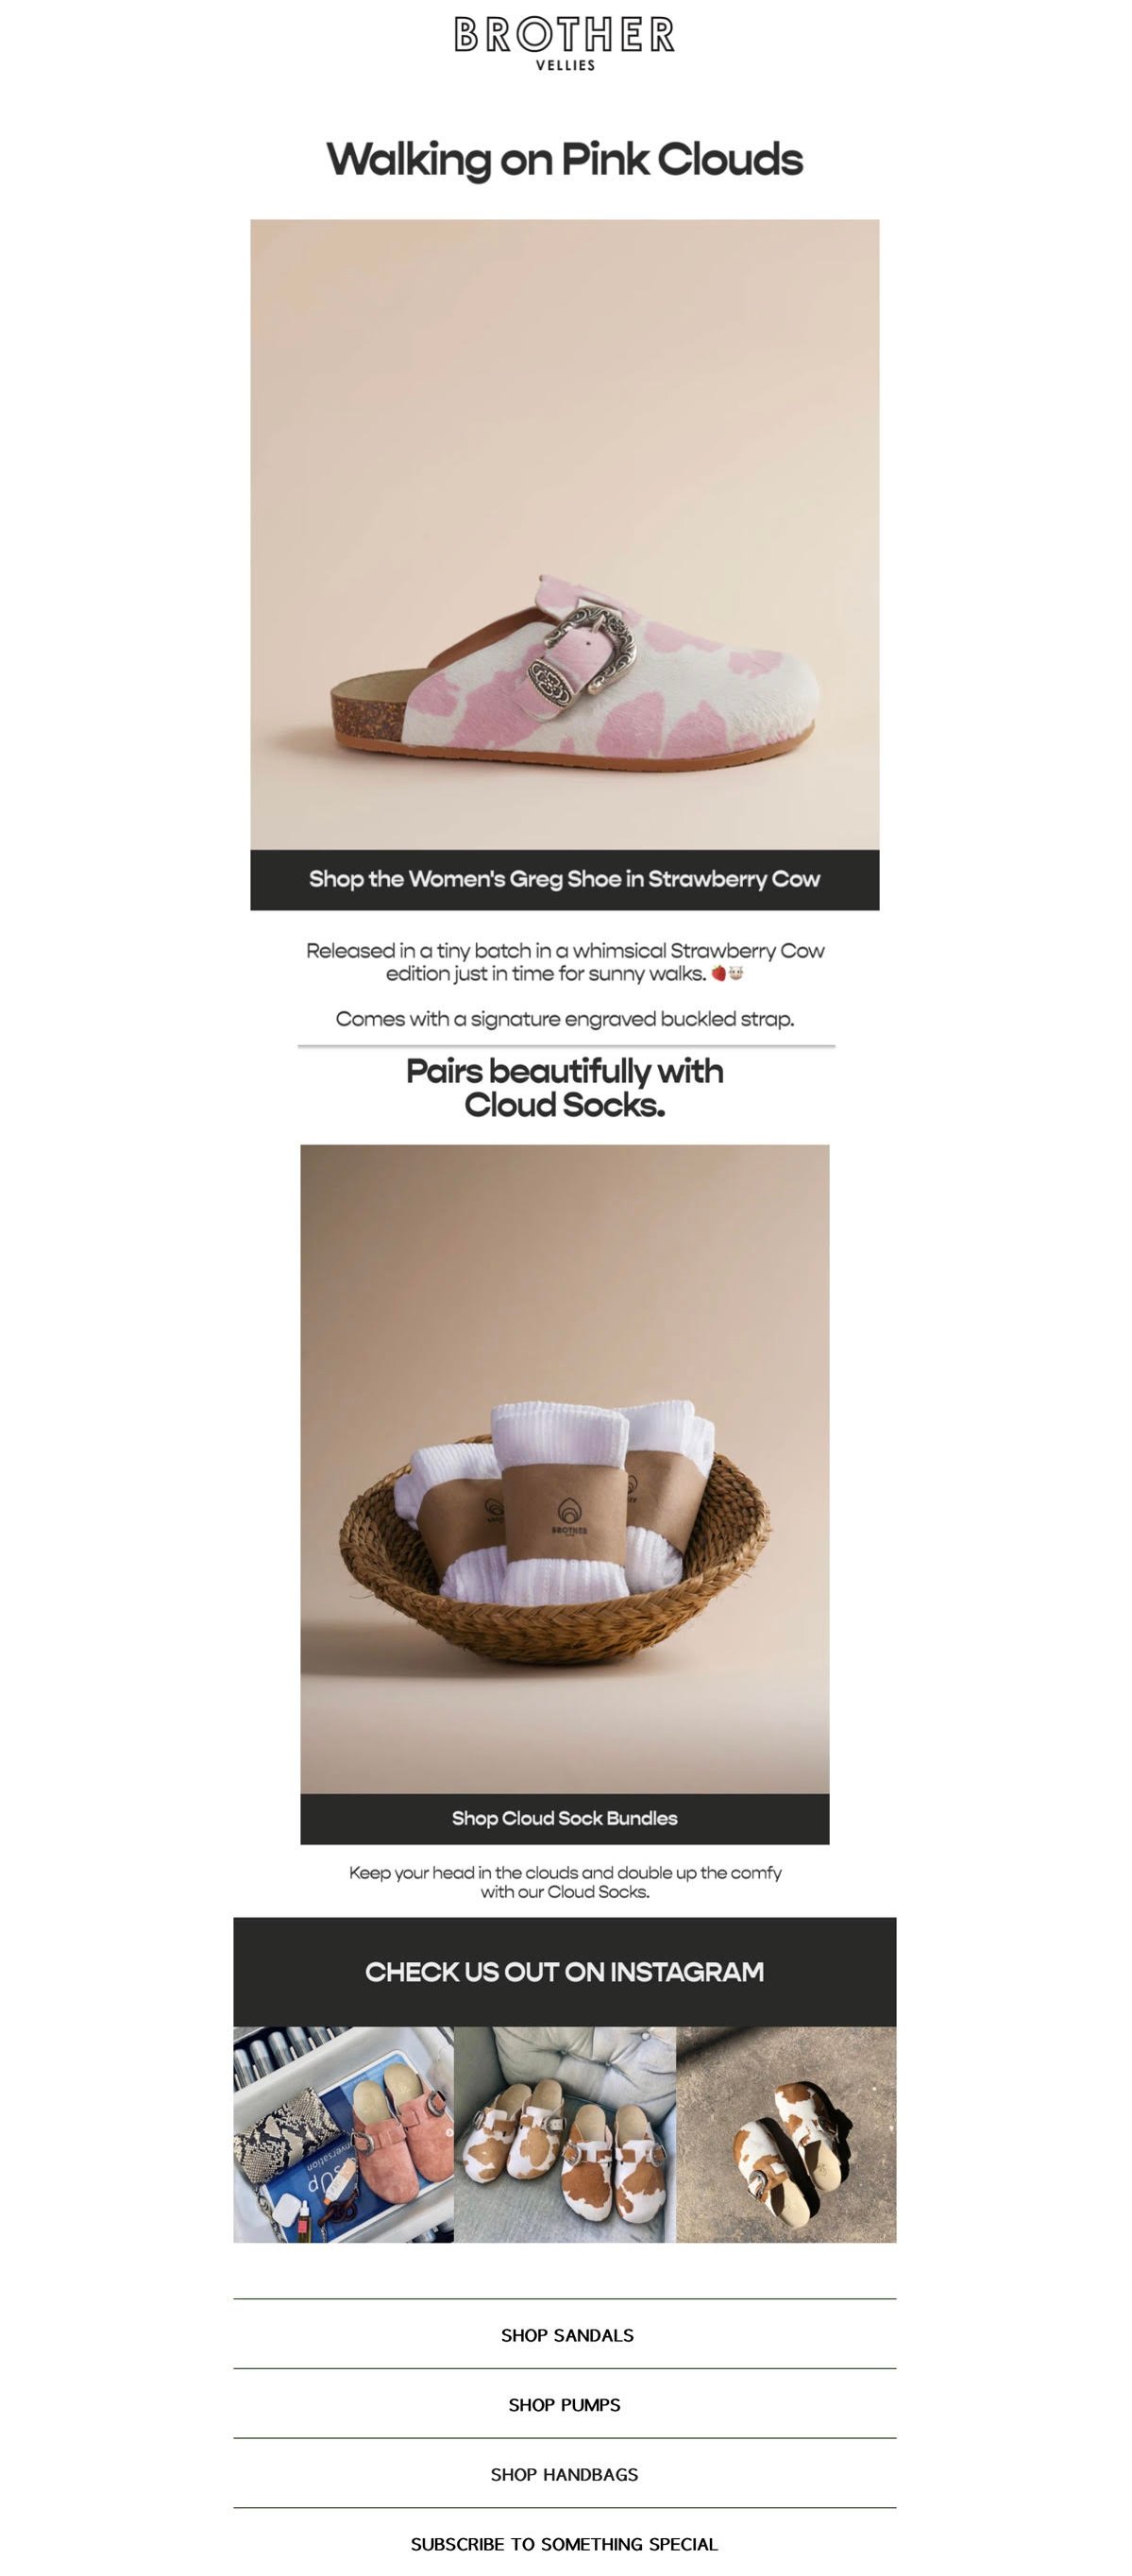Click the cow emoji in description
This screenshot has width=1132, height=2576.
[x=736, y=974]
